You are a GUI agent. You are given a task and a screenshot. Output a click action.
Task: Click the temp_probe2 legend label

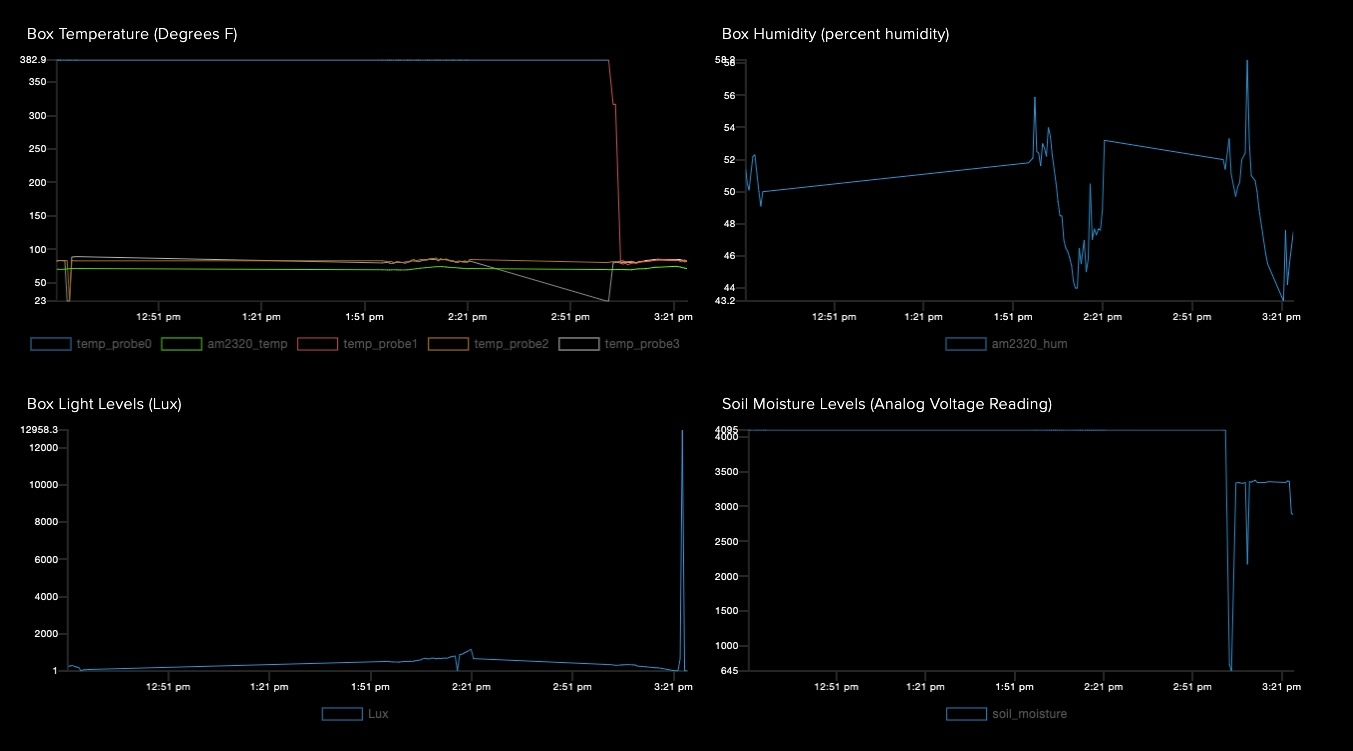511,344
